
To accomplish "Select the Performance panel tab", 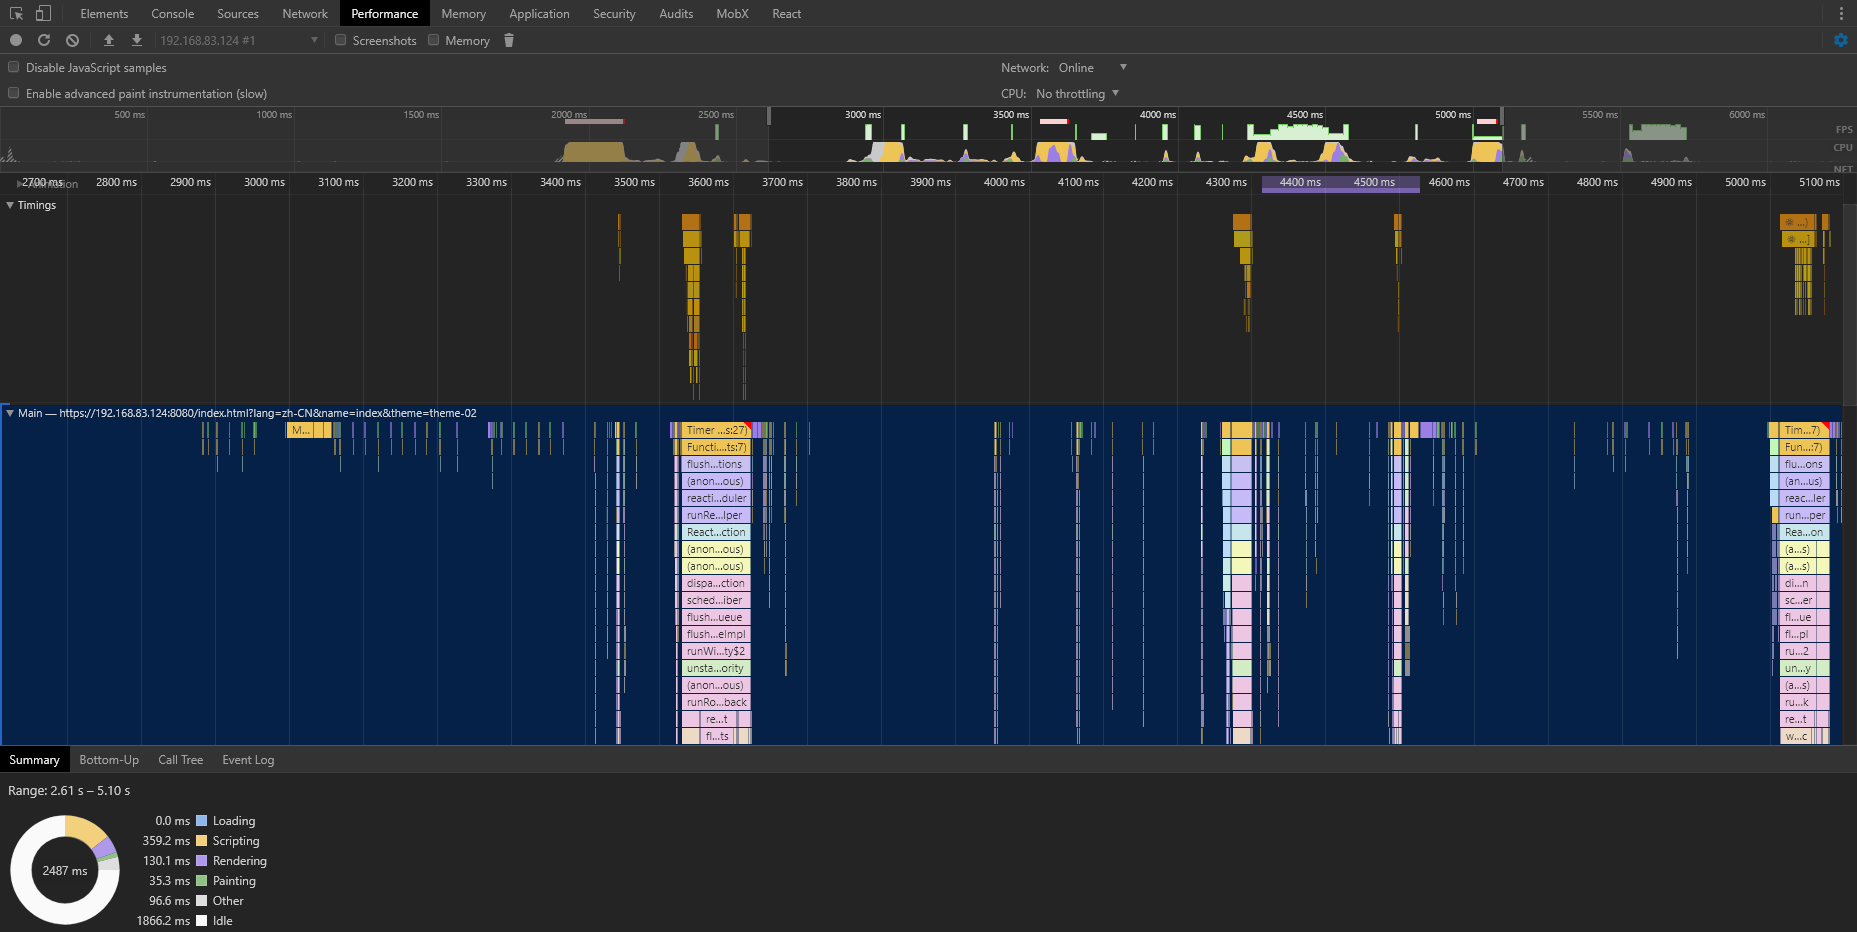I will point(384,14).
